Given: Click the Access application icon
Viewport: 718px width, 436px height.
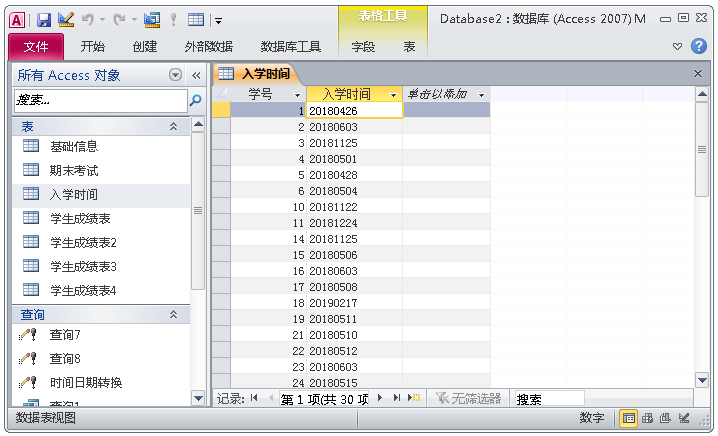Looking at the screenshot, I should click(x=17, y=20).
